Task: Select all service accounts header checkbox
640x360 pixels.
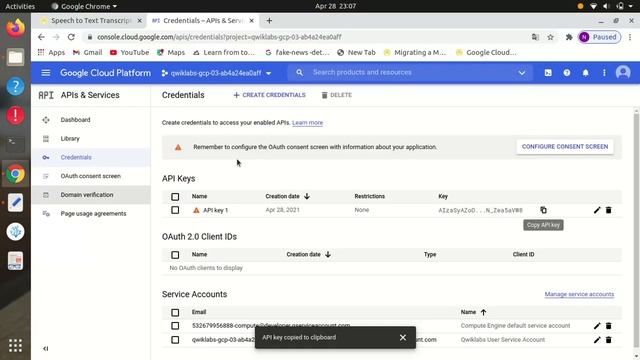Action: [175, 313]
